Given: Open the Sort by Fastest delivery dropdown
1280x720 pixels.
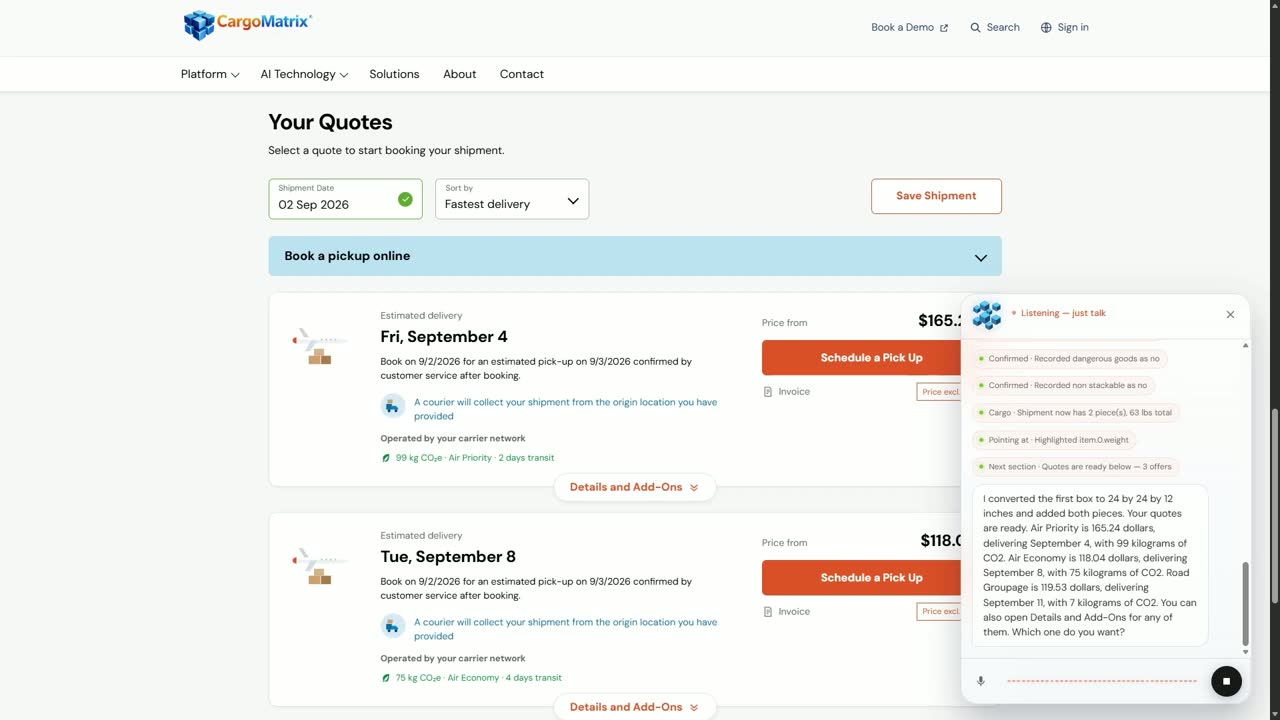Looking at the screenshot, I should (x=512, y=199).
